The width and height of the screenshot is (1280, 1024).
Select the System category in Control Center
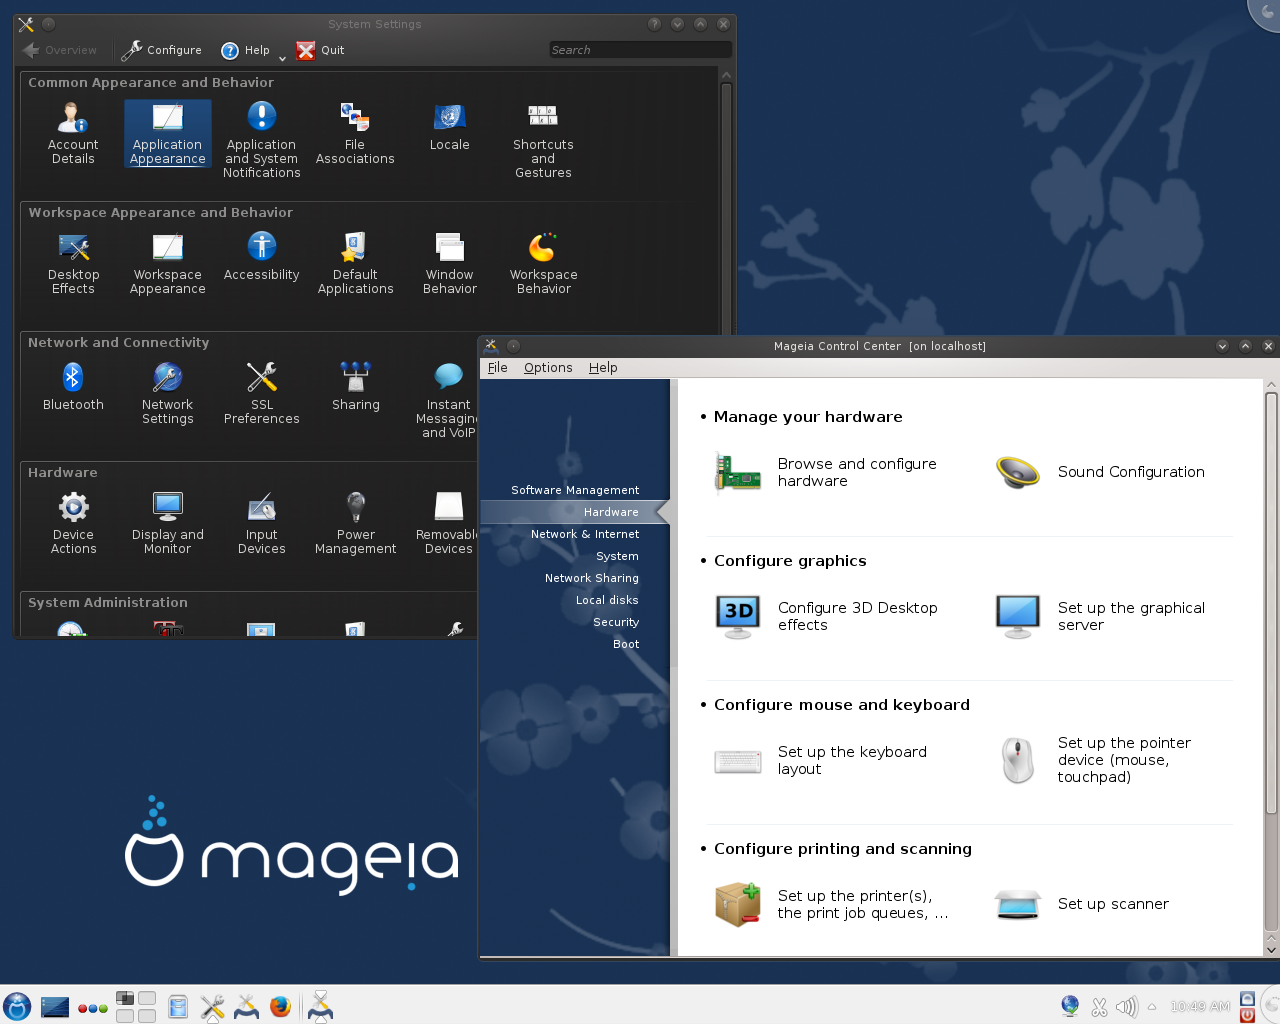[617, 556]
